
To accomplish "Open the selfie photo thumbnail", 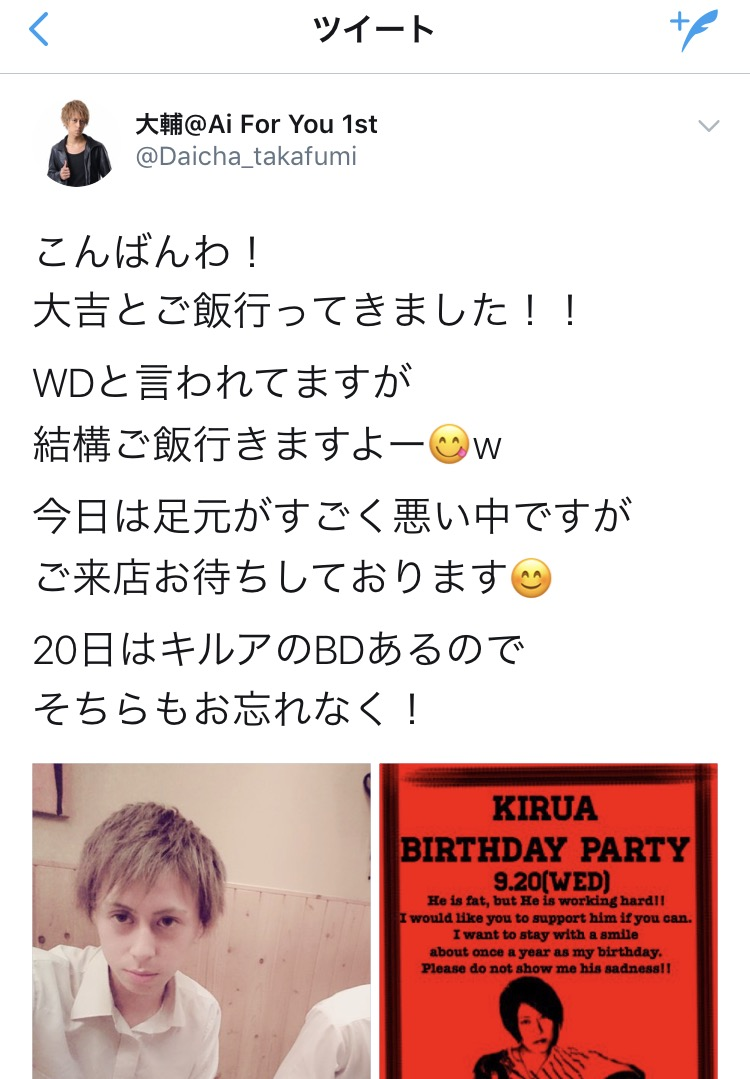I will [202, 921].
